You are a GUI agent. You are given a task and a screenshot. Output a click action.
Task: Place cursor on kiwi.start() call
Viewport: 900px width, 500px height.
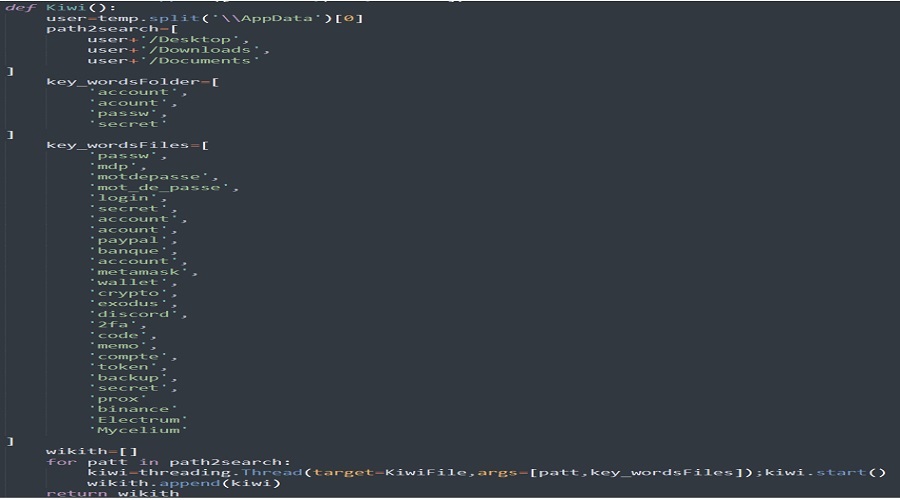click(x=825, y=473)
